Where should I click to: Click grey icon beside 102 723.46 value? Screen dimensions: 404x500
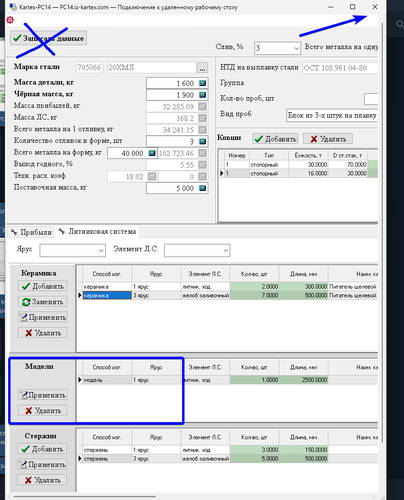point(202,153)
